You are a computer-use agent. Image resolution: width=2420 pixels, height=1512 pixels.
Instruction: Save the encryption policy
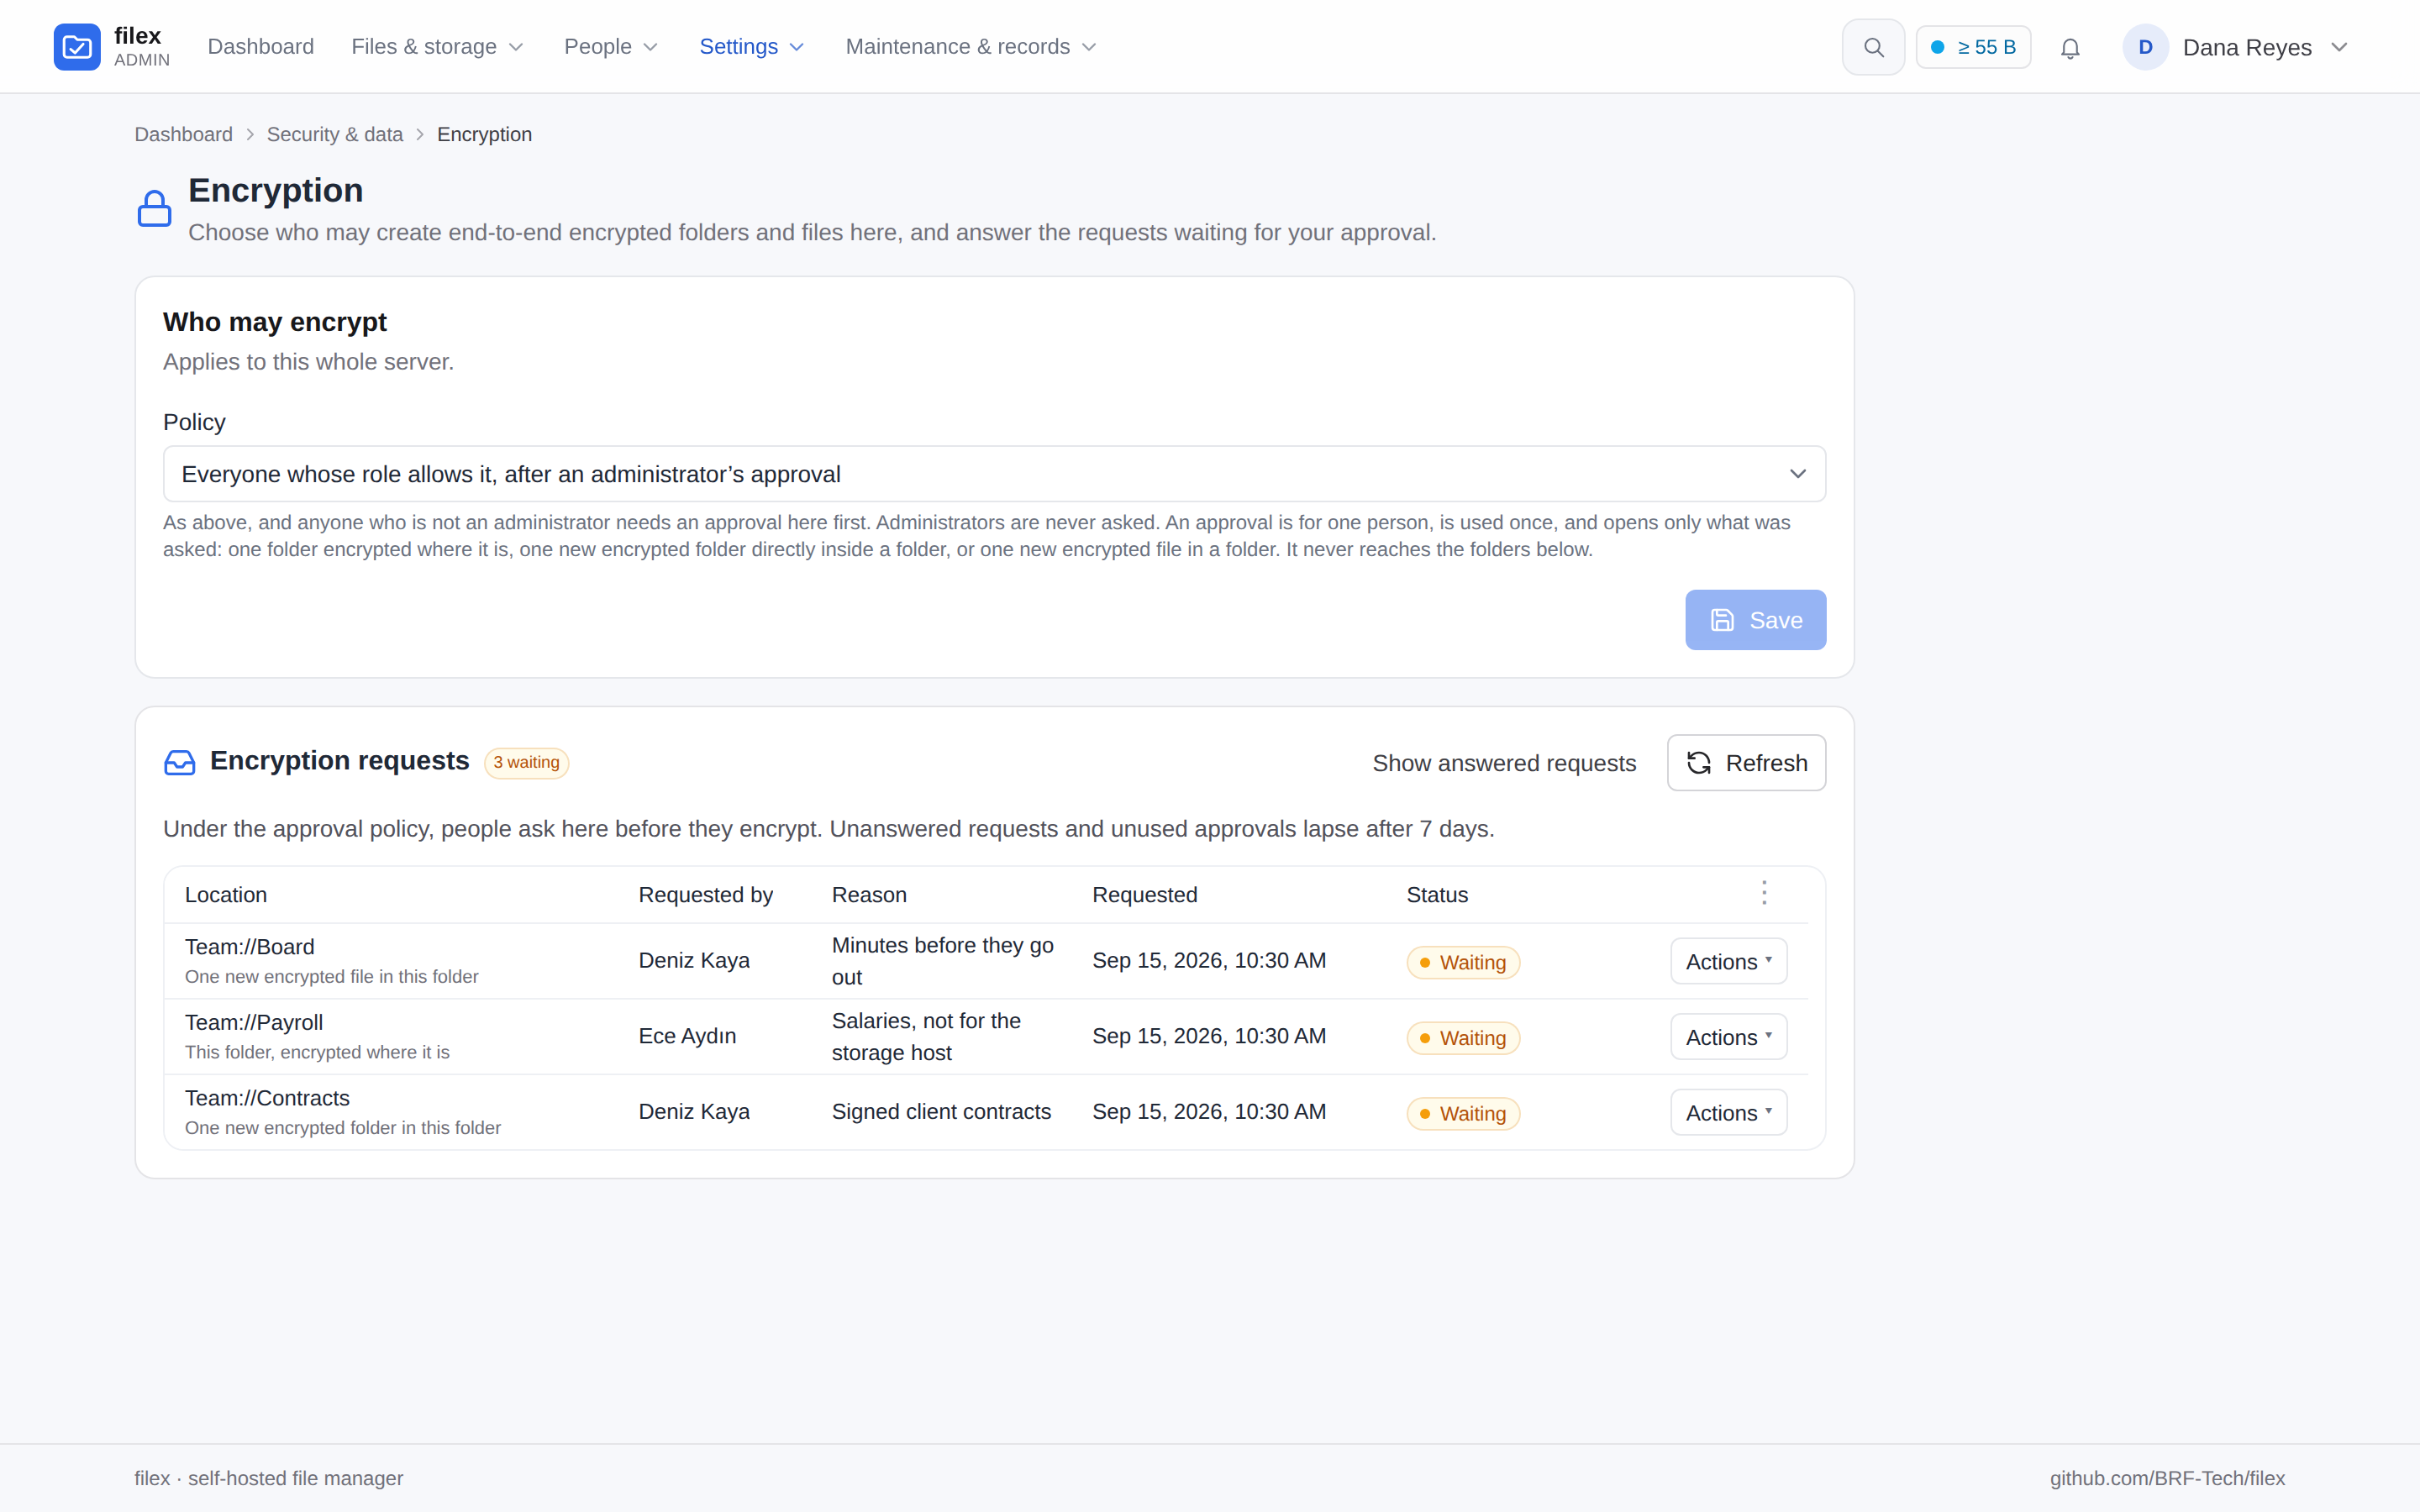coord(1755,620)
